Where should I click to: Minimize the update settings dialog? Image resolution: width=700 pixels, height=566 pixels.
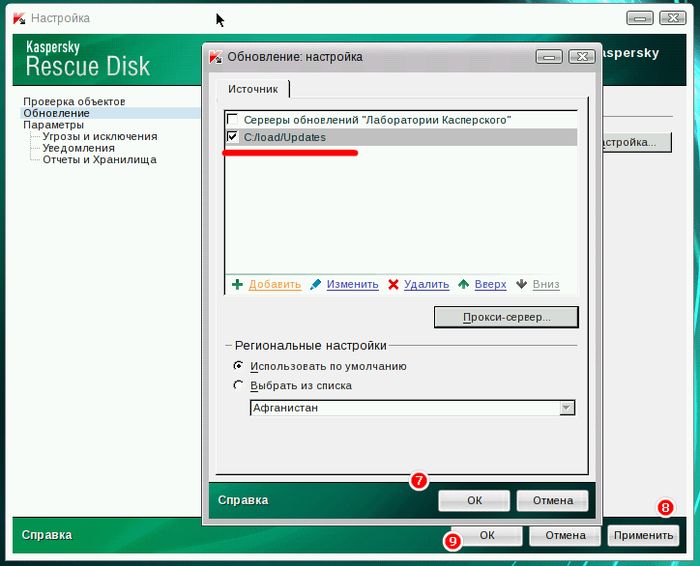(549, 57)
